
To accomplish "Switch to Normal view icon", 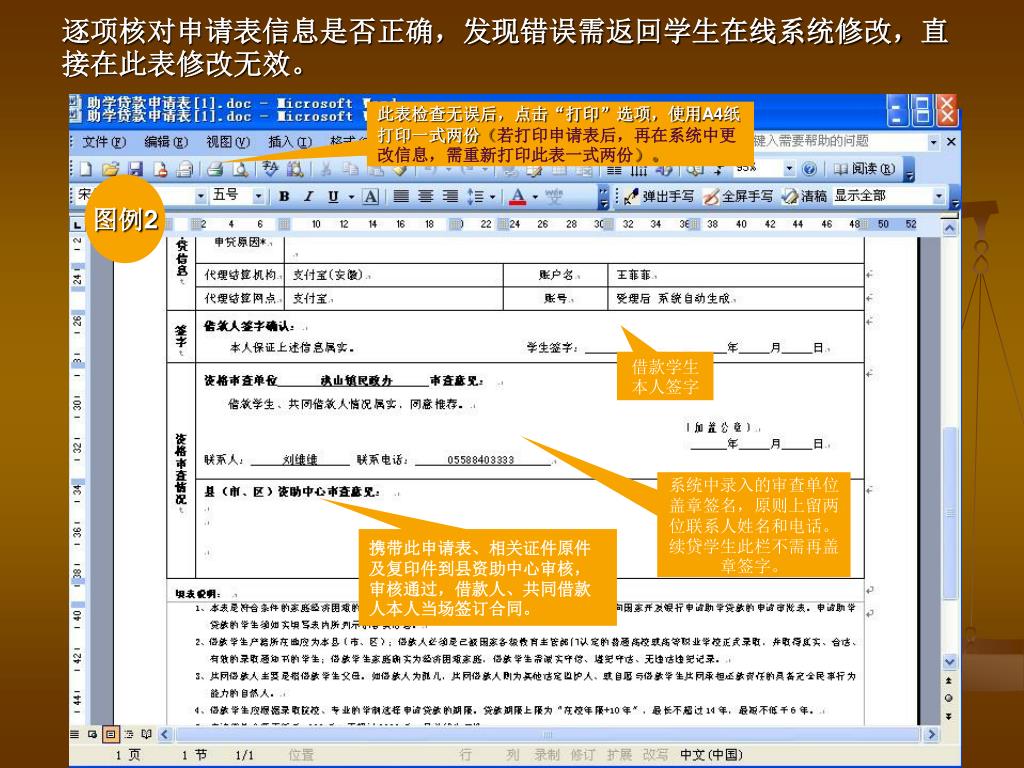I will click(x=75, y=735).
